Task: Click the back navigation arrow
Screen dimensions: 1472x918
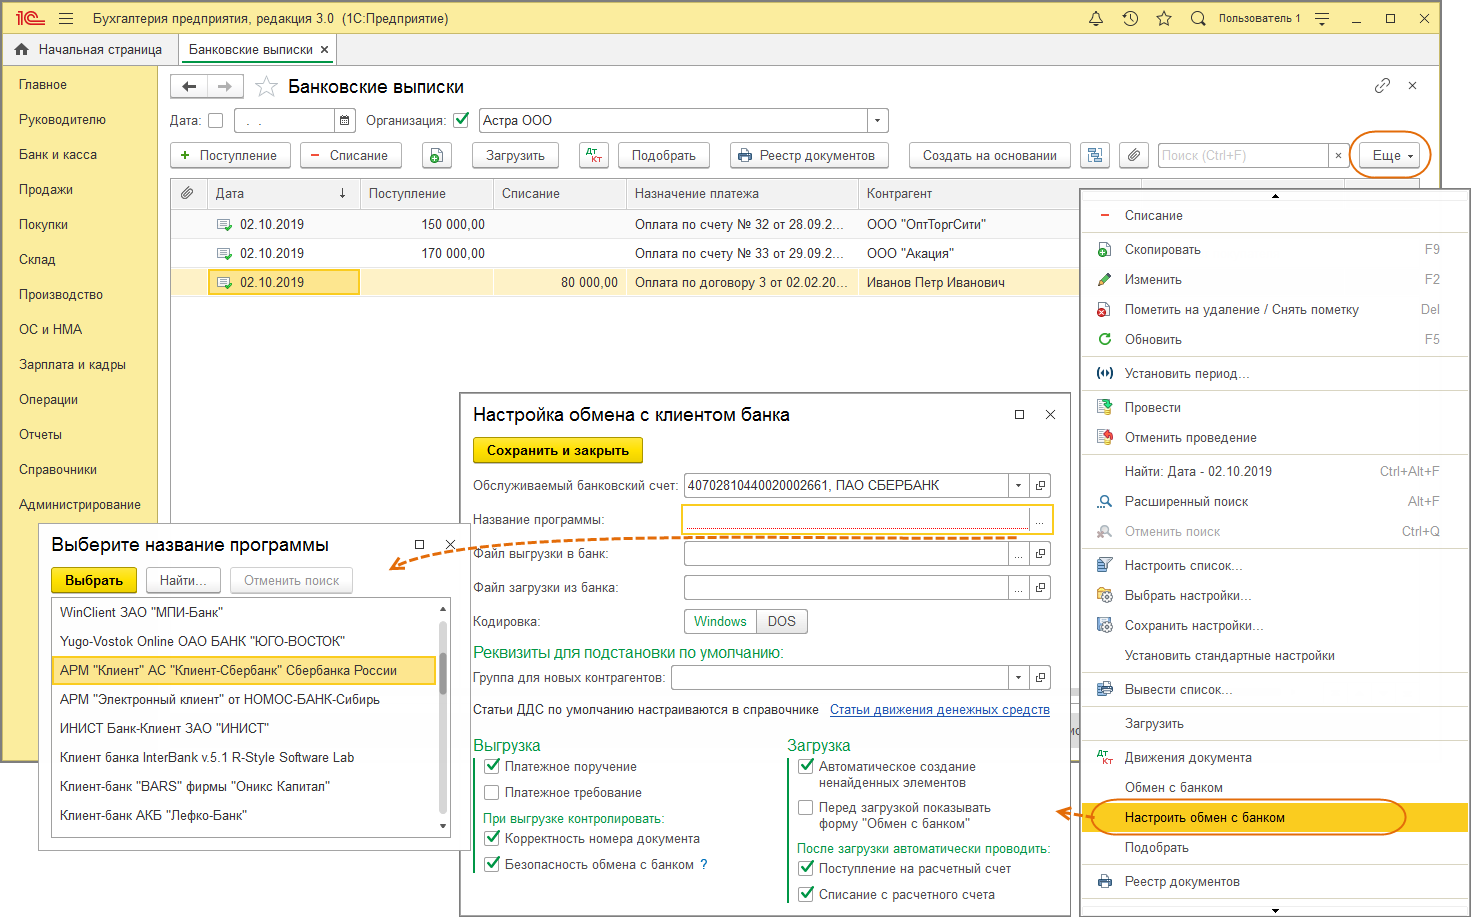Action: [x=189, y=87]
